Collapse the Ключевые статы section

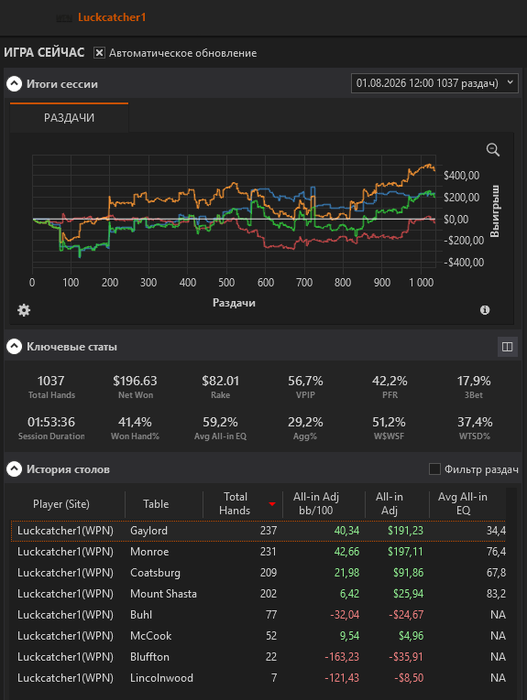click(x=14, y=346)
